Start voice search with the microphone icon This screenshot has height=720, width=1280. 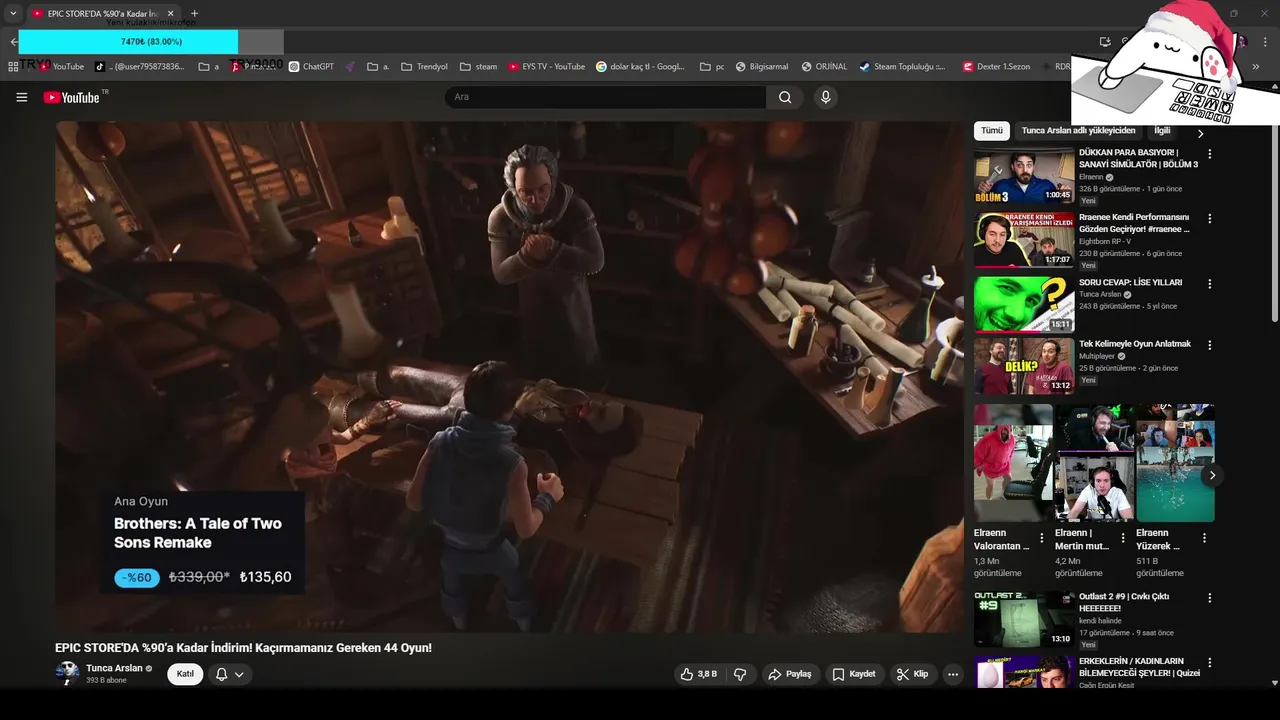[x=825, y=97]
